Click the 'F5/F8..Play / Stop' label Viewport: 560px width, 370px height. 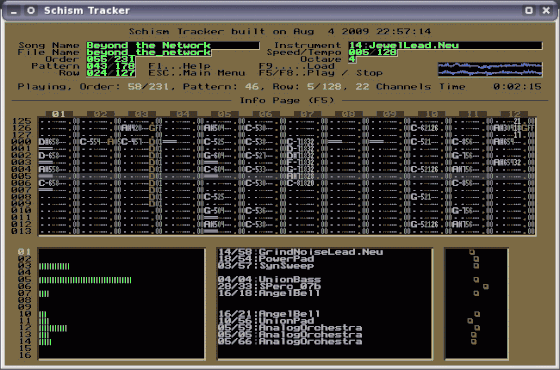tap(321, 73)
